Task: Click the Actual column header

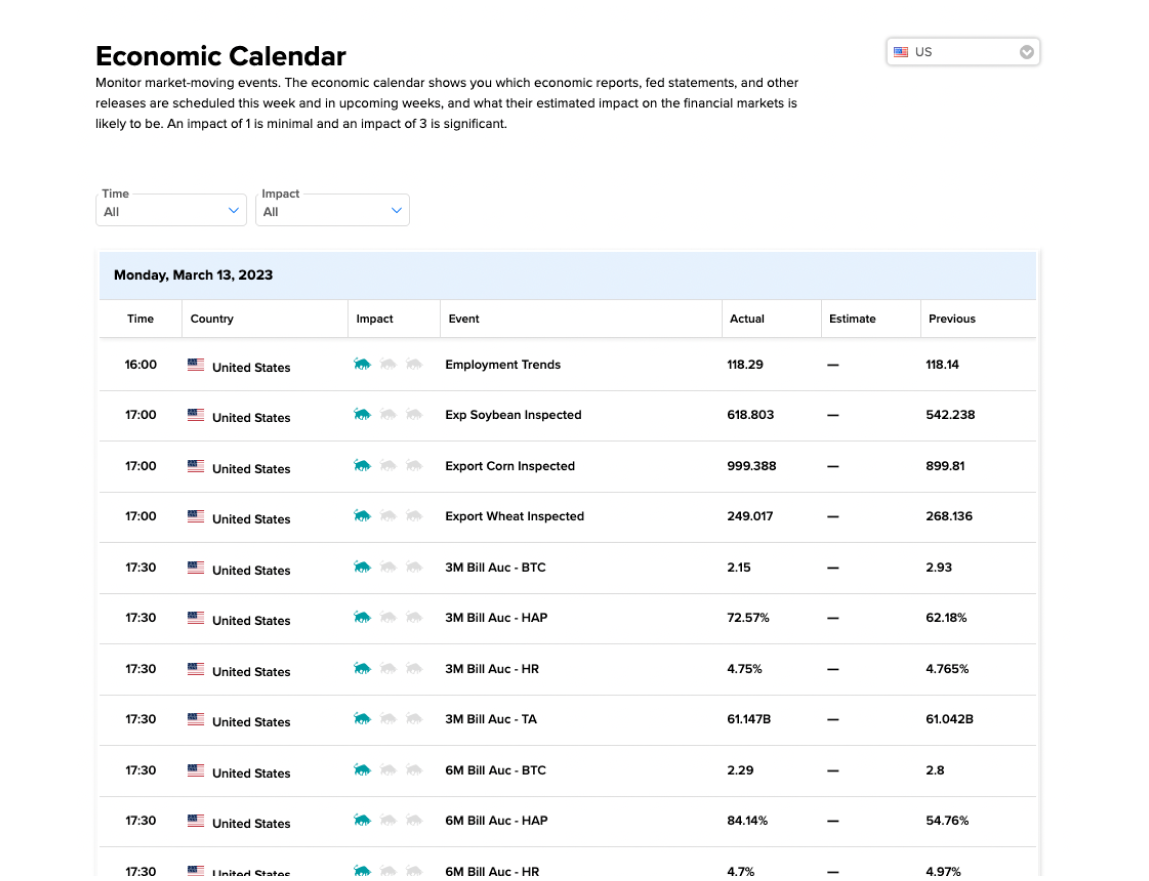Action: (747, 319)
